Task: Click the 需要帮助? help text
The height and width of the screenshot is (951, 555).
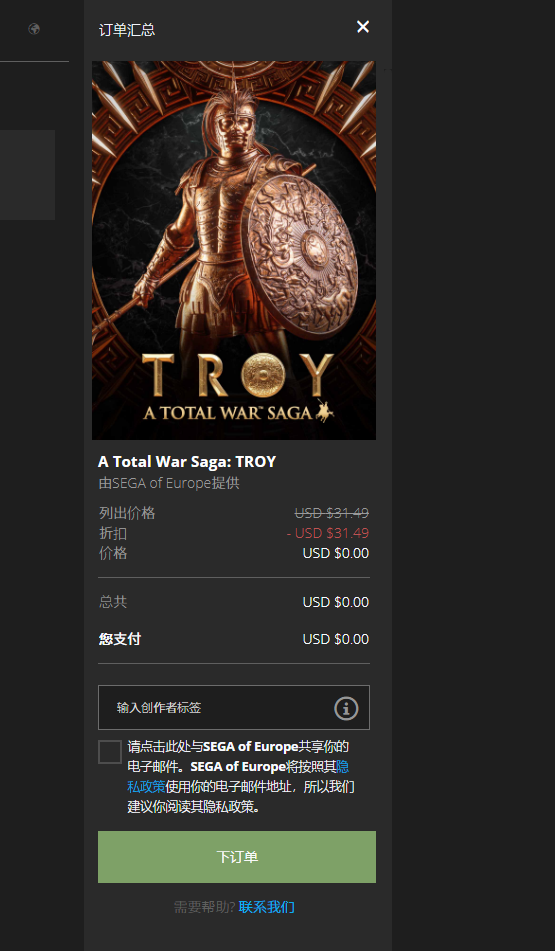Action: pos(204,907)
